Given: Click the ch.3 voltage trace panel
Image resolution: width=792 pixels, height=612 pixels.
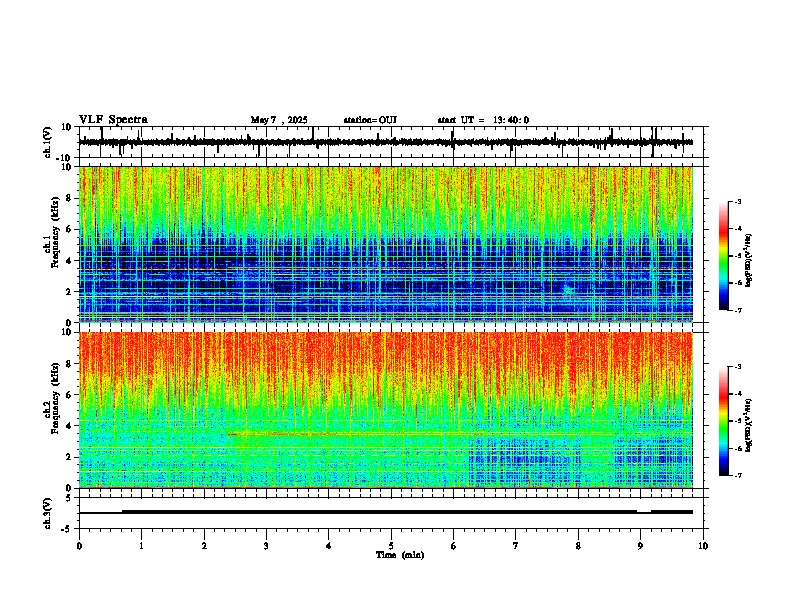Looking at the screenshot, I should tap(393, 513).
